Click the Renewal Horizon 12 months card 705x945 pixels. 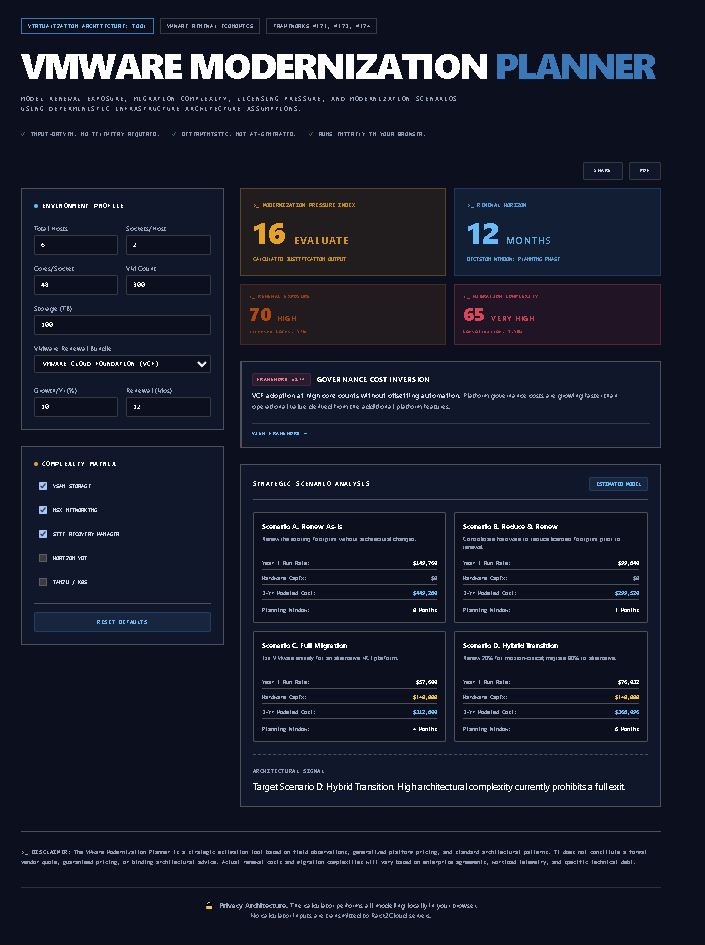(557, 232)
